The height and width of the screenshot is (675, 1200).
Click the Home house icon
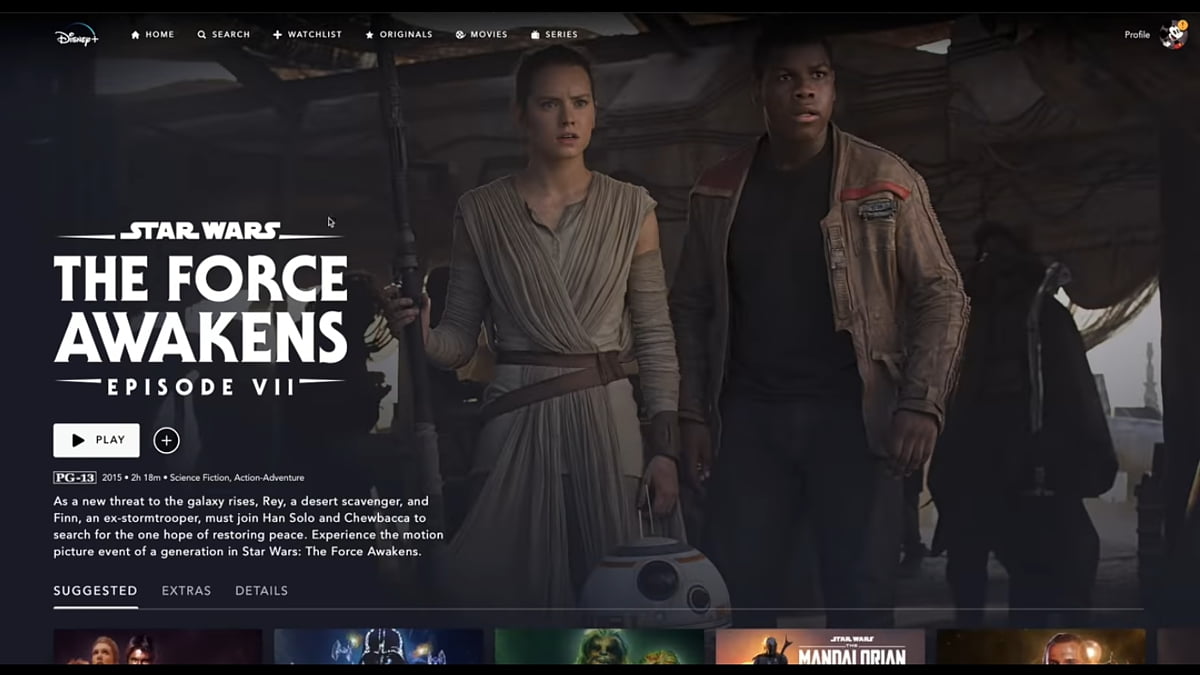pyautogui.click(x=135, y=33)
